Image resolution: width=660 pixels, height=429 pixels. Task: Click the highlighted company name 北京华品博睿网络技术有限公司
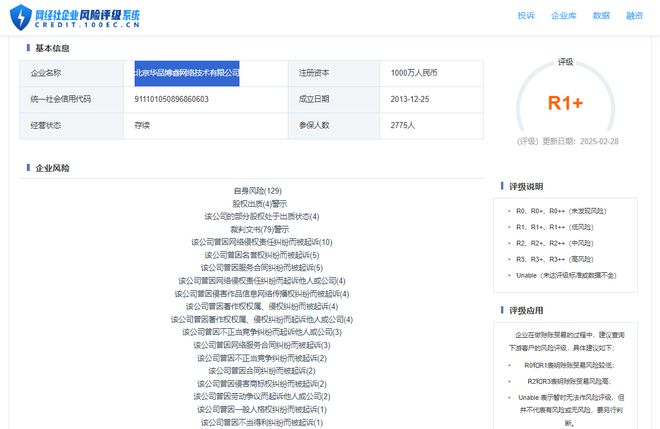tap(187, 73)
